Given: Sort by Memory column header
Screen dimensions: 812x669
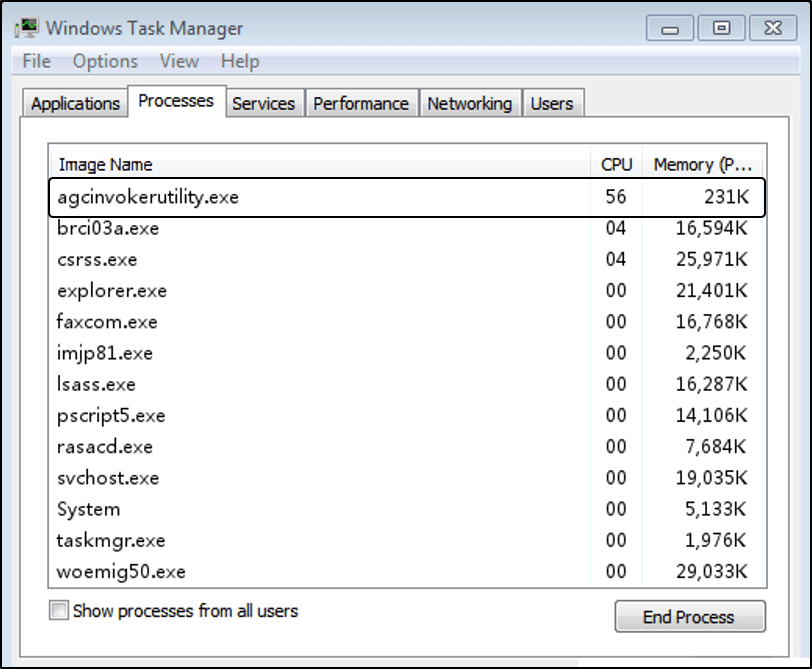Looking at the screenshot, I should 704,165.
